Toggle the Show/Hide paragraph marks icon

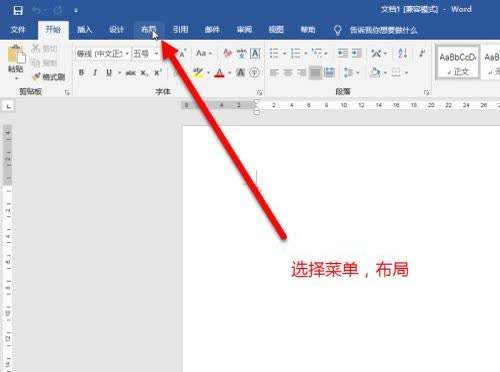[422, 53]
